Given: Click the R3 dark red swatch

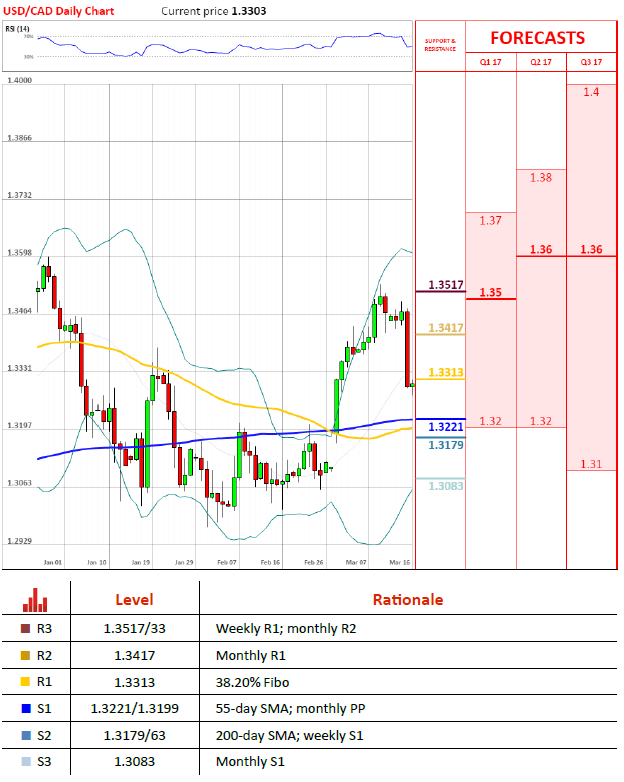Looking at the screenshot, I should pos(25,628).
